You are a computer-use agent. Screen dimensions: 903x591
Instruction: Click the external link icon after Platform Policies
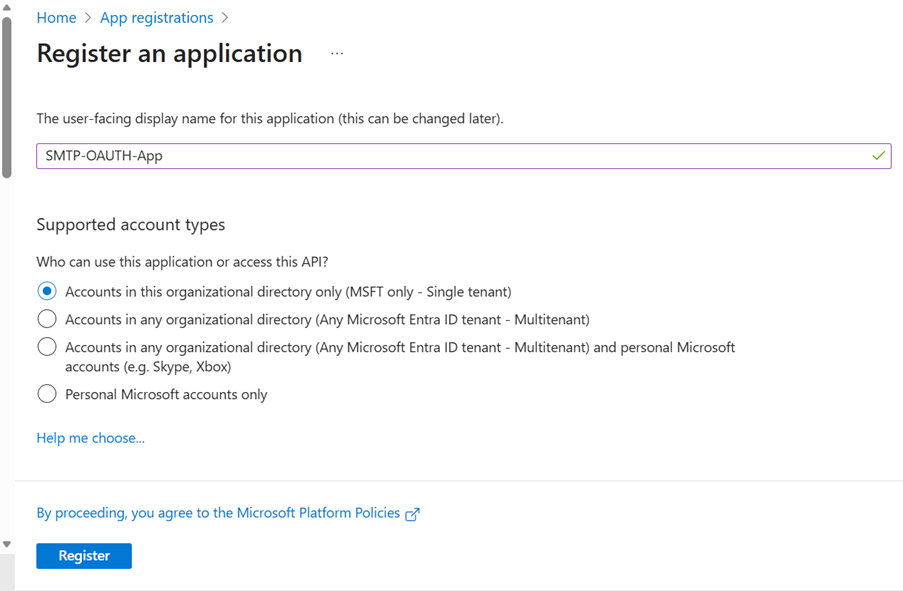pyautogui.click(x=412, y=514)
